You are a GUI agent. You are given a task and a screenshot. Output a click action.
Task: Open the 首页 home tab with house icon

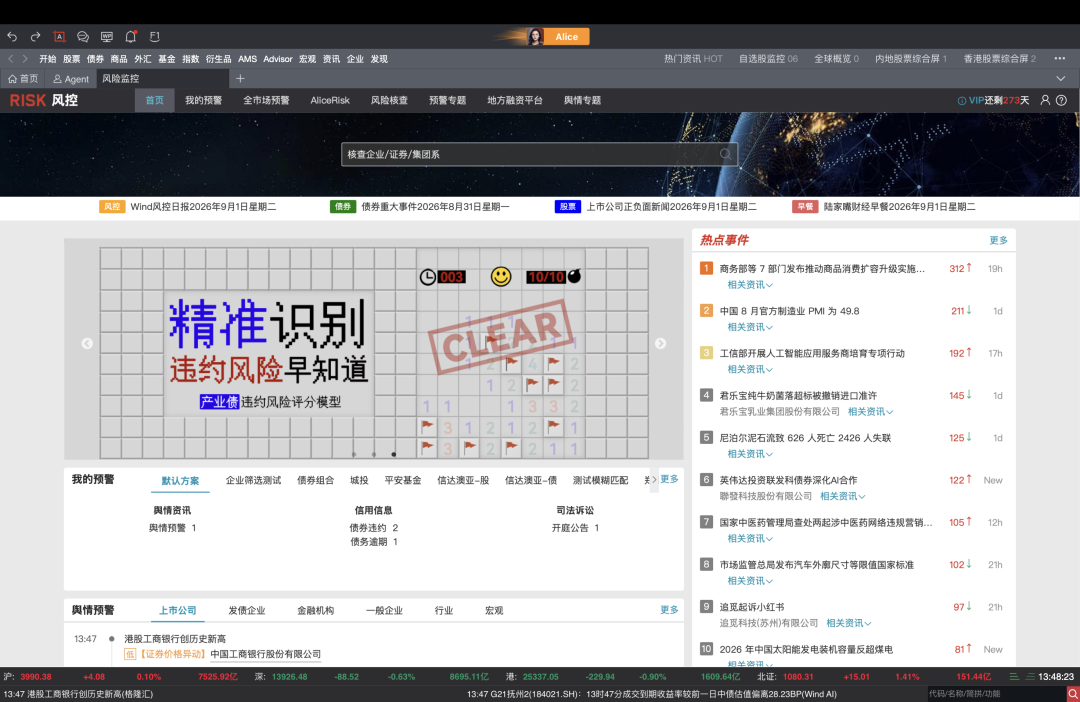[x=23, y=79]
